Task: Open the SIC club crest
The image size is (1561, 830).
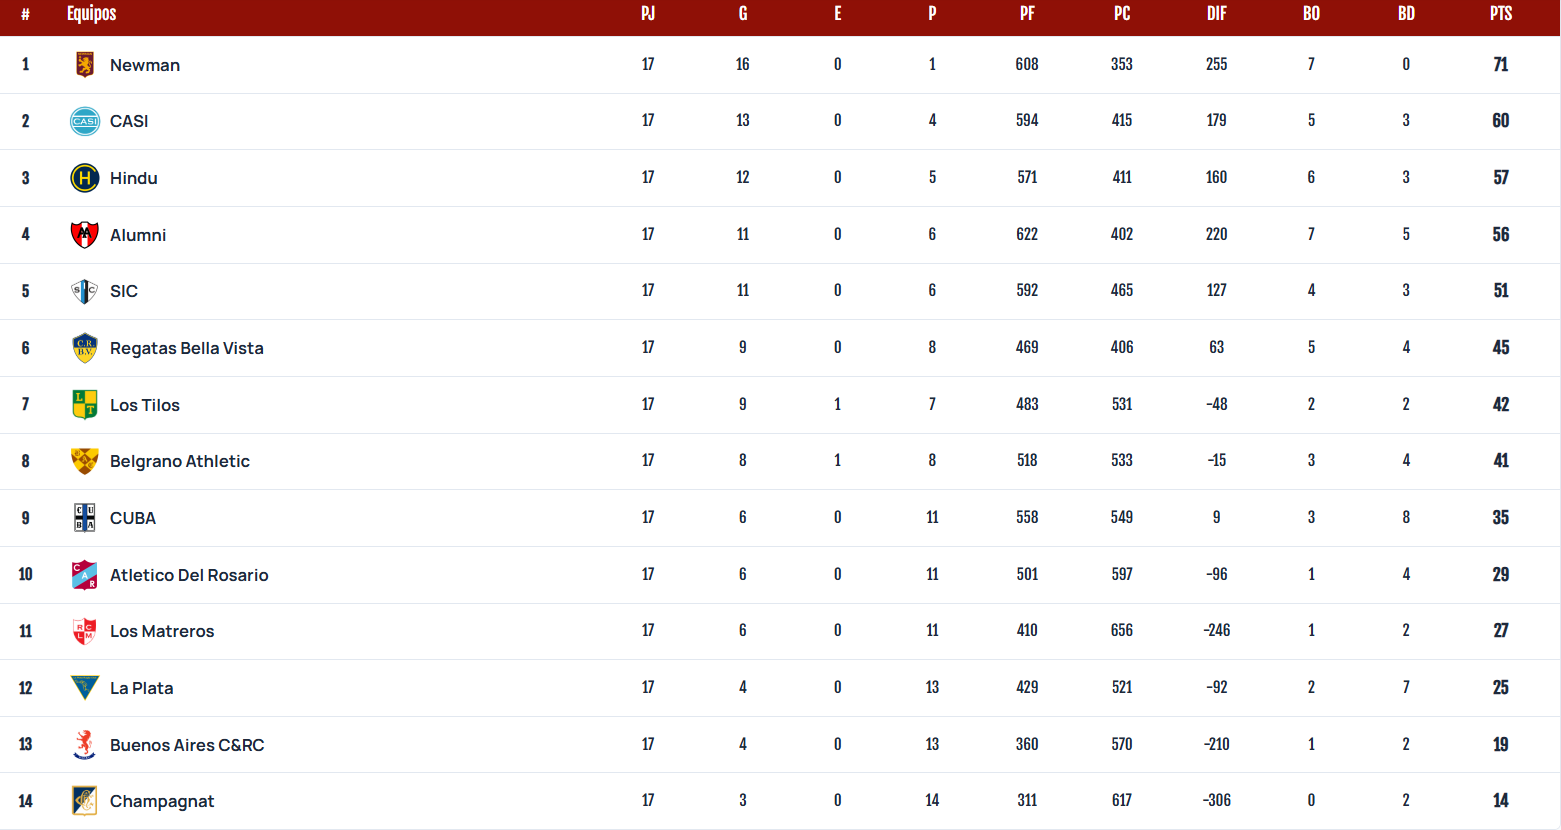Action: pos(85,291)
